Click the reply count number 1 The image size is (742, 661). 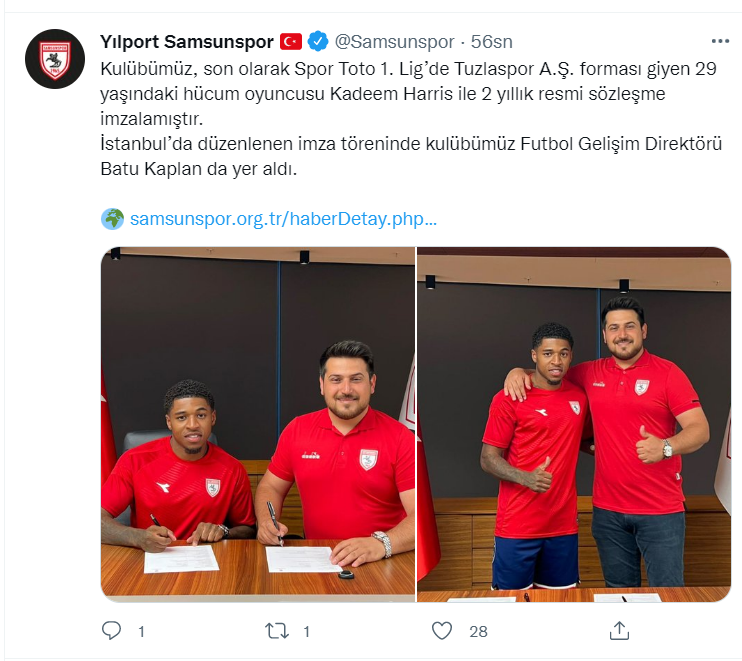141,632
